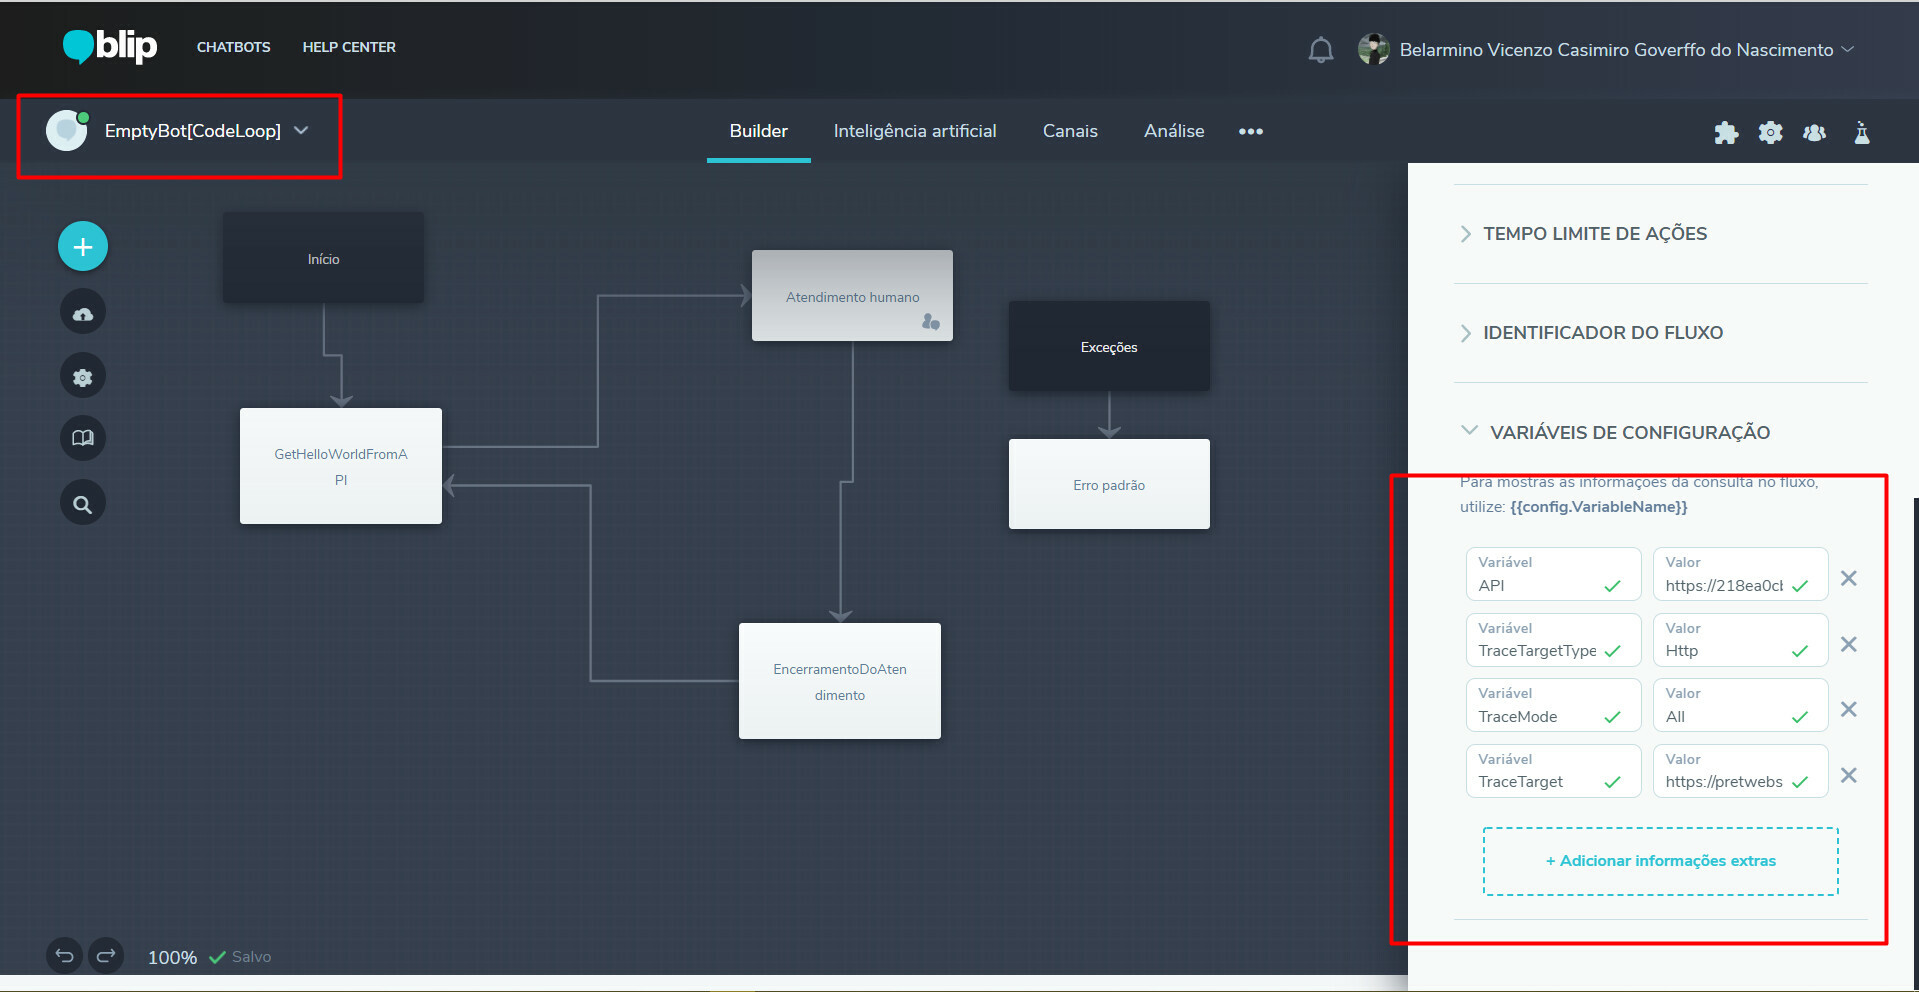
Task: Select the Início block
Action: coord(323,258)
